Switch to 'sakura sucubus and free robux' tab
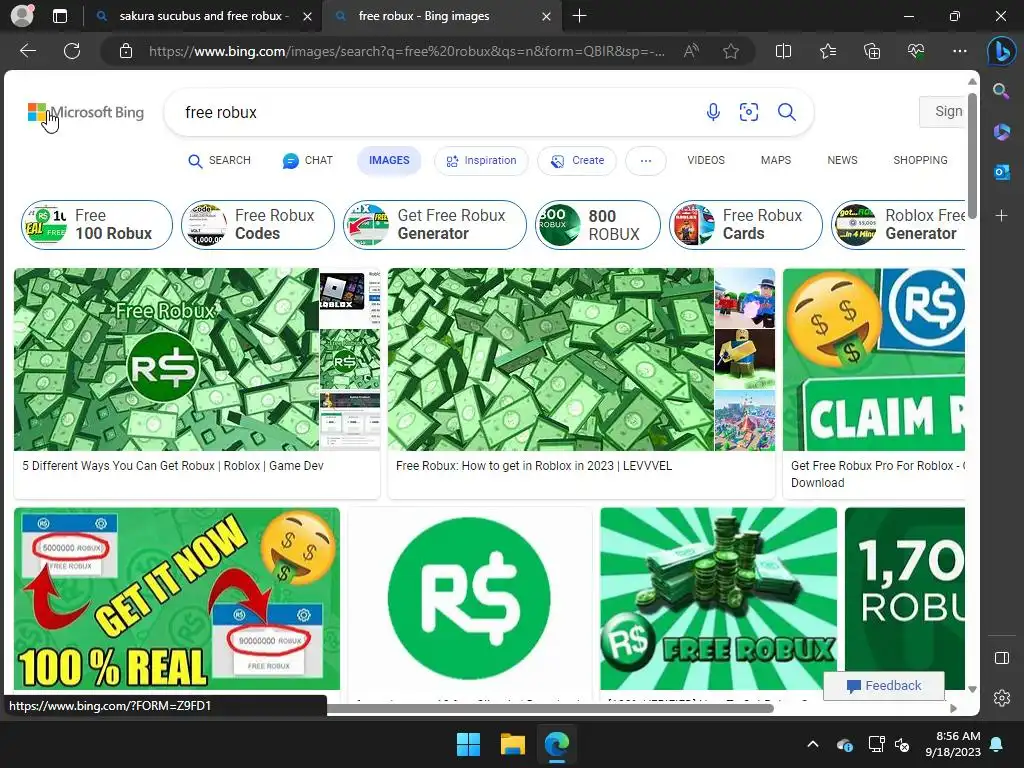The image size is (1024, 768). click(x=204, y=16)
